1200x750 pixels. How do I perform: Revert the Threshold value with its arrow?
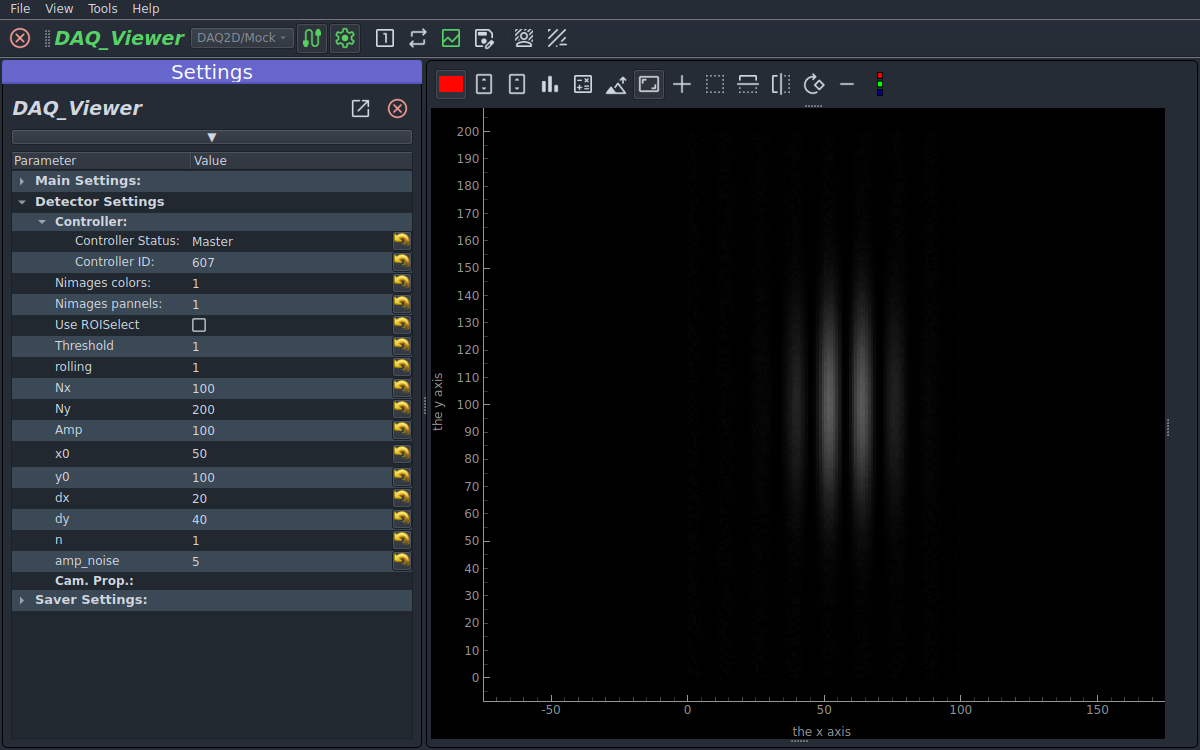(x=401, y=345)
